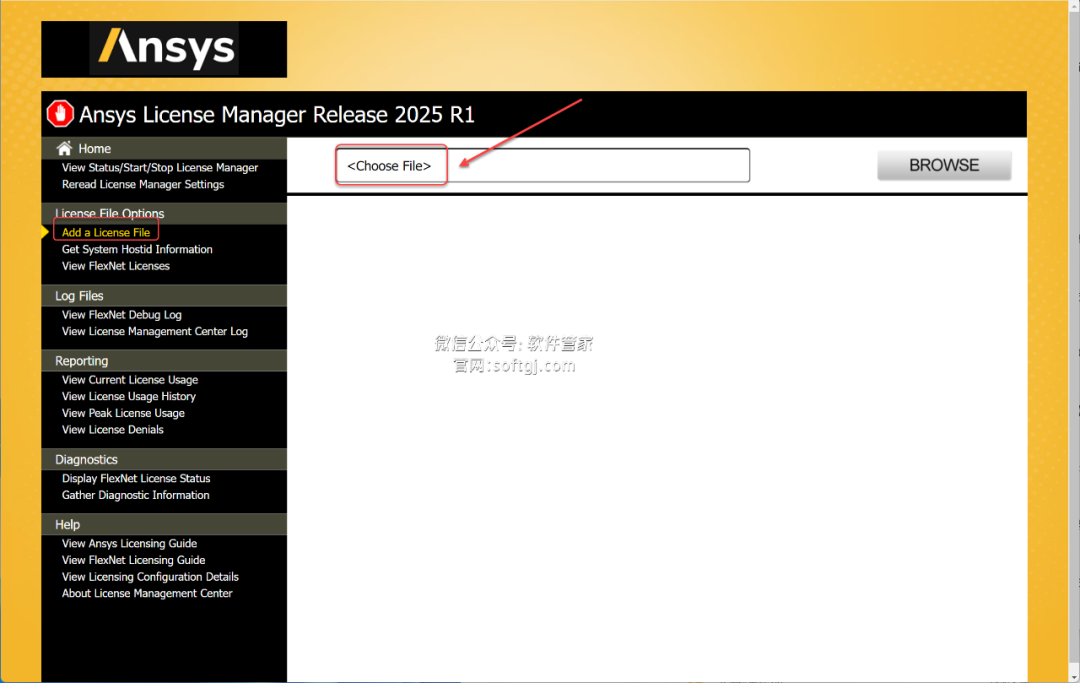Open View FlexNet Debug Log
Image resolution: width=1080 pixels, height=683 pixels.
[x=122, y=315]
